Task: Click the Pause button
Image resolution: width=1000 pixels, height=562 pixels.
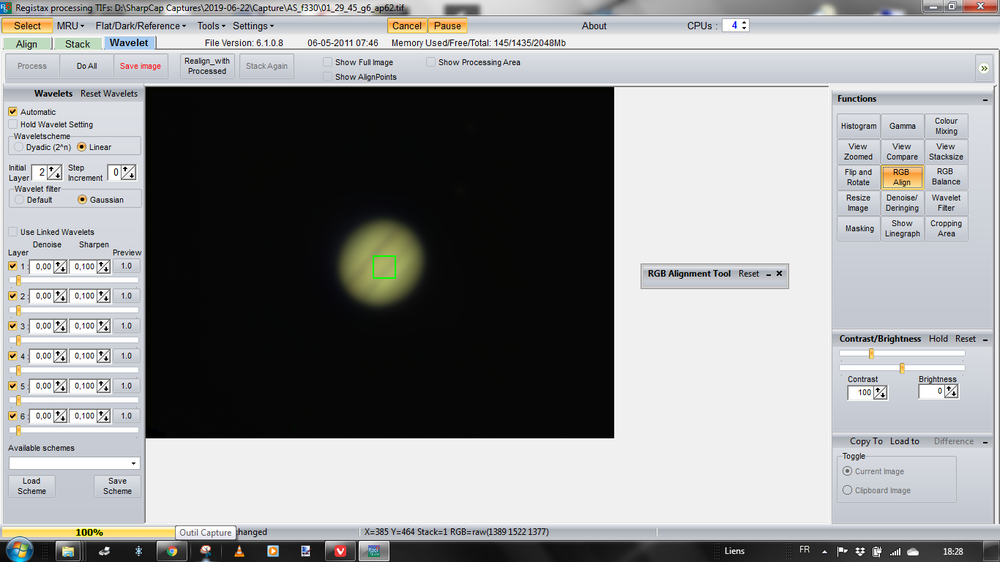Action: [447, 26]
